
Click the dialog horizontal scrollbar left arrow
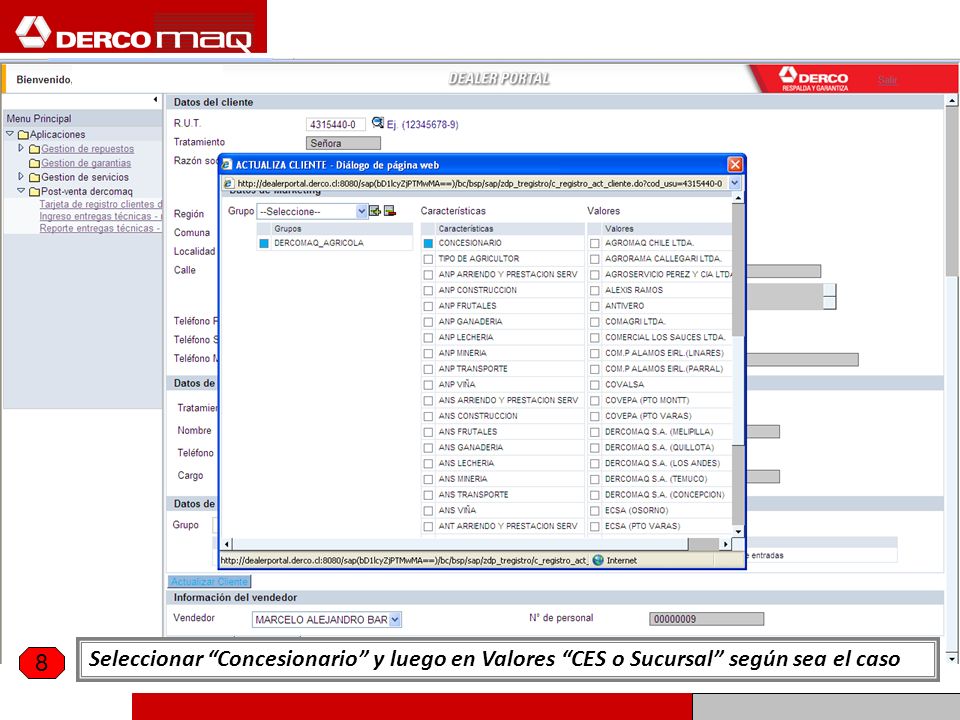pyautogui.click(x=227, y=544)
